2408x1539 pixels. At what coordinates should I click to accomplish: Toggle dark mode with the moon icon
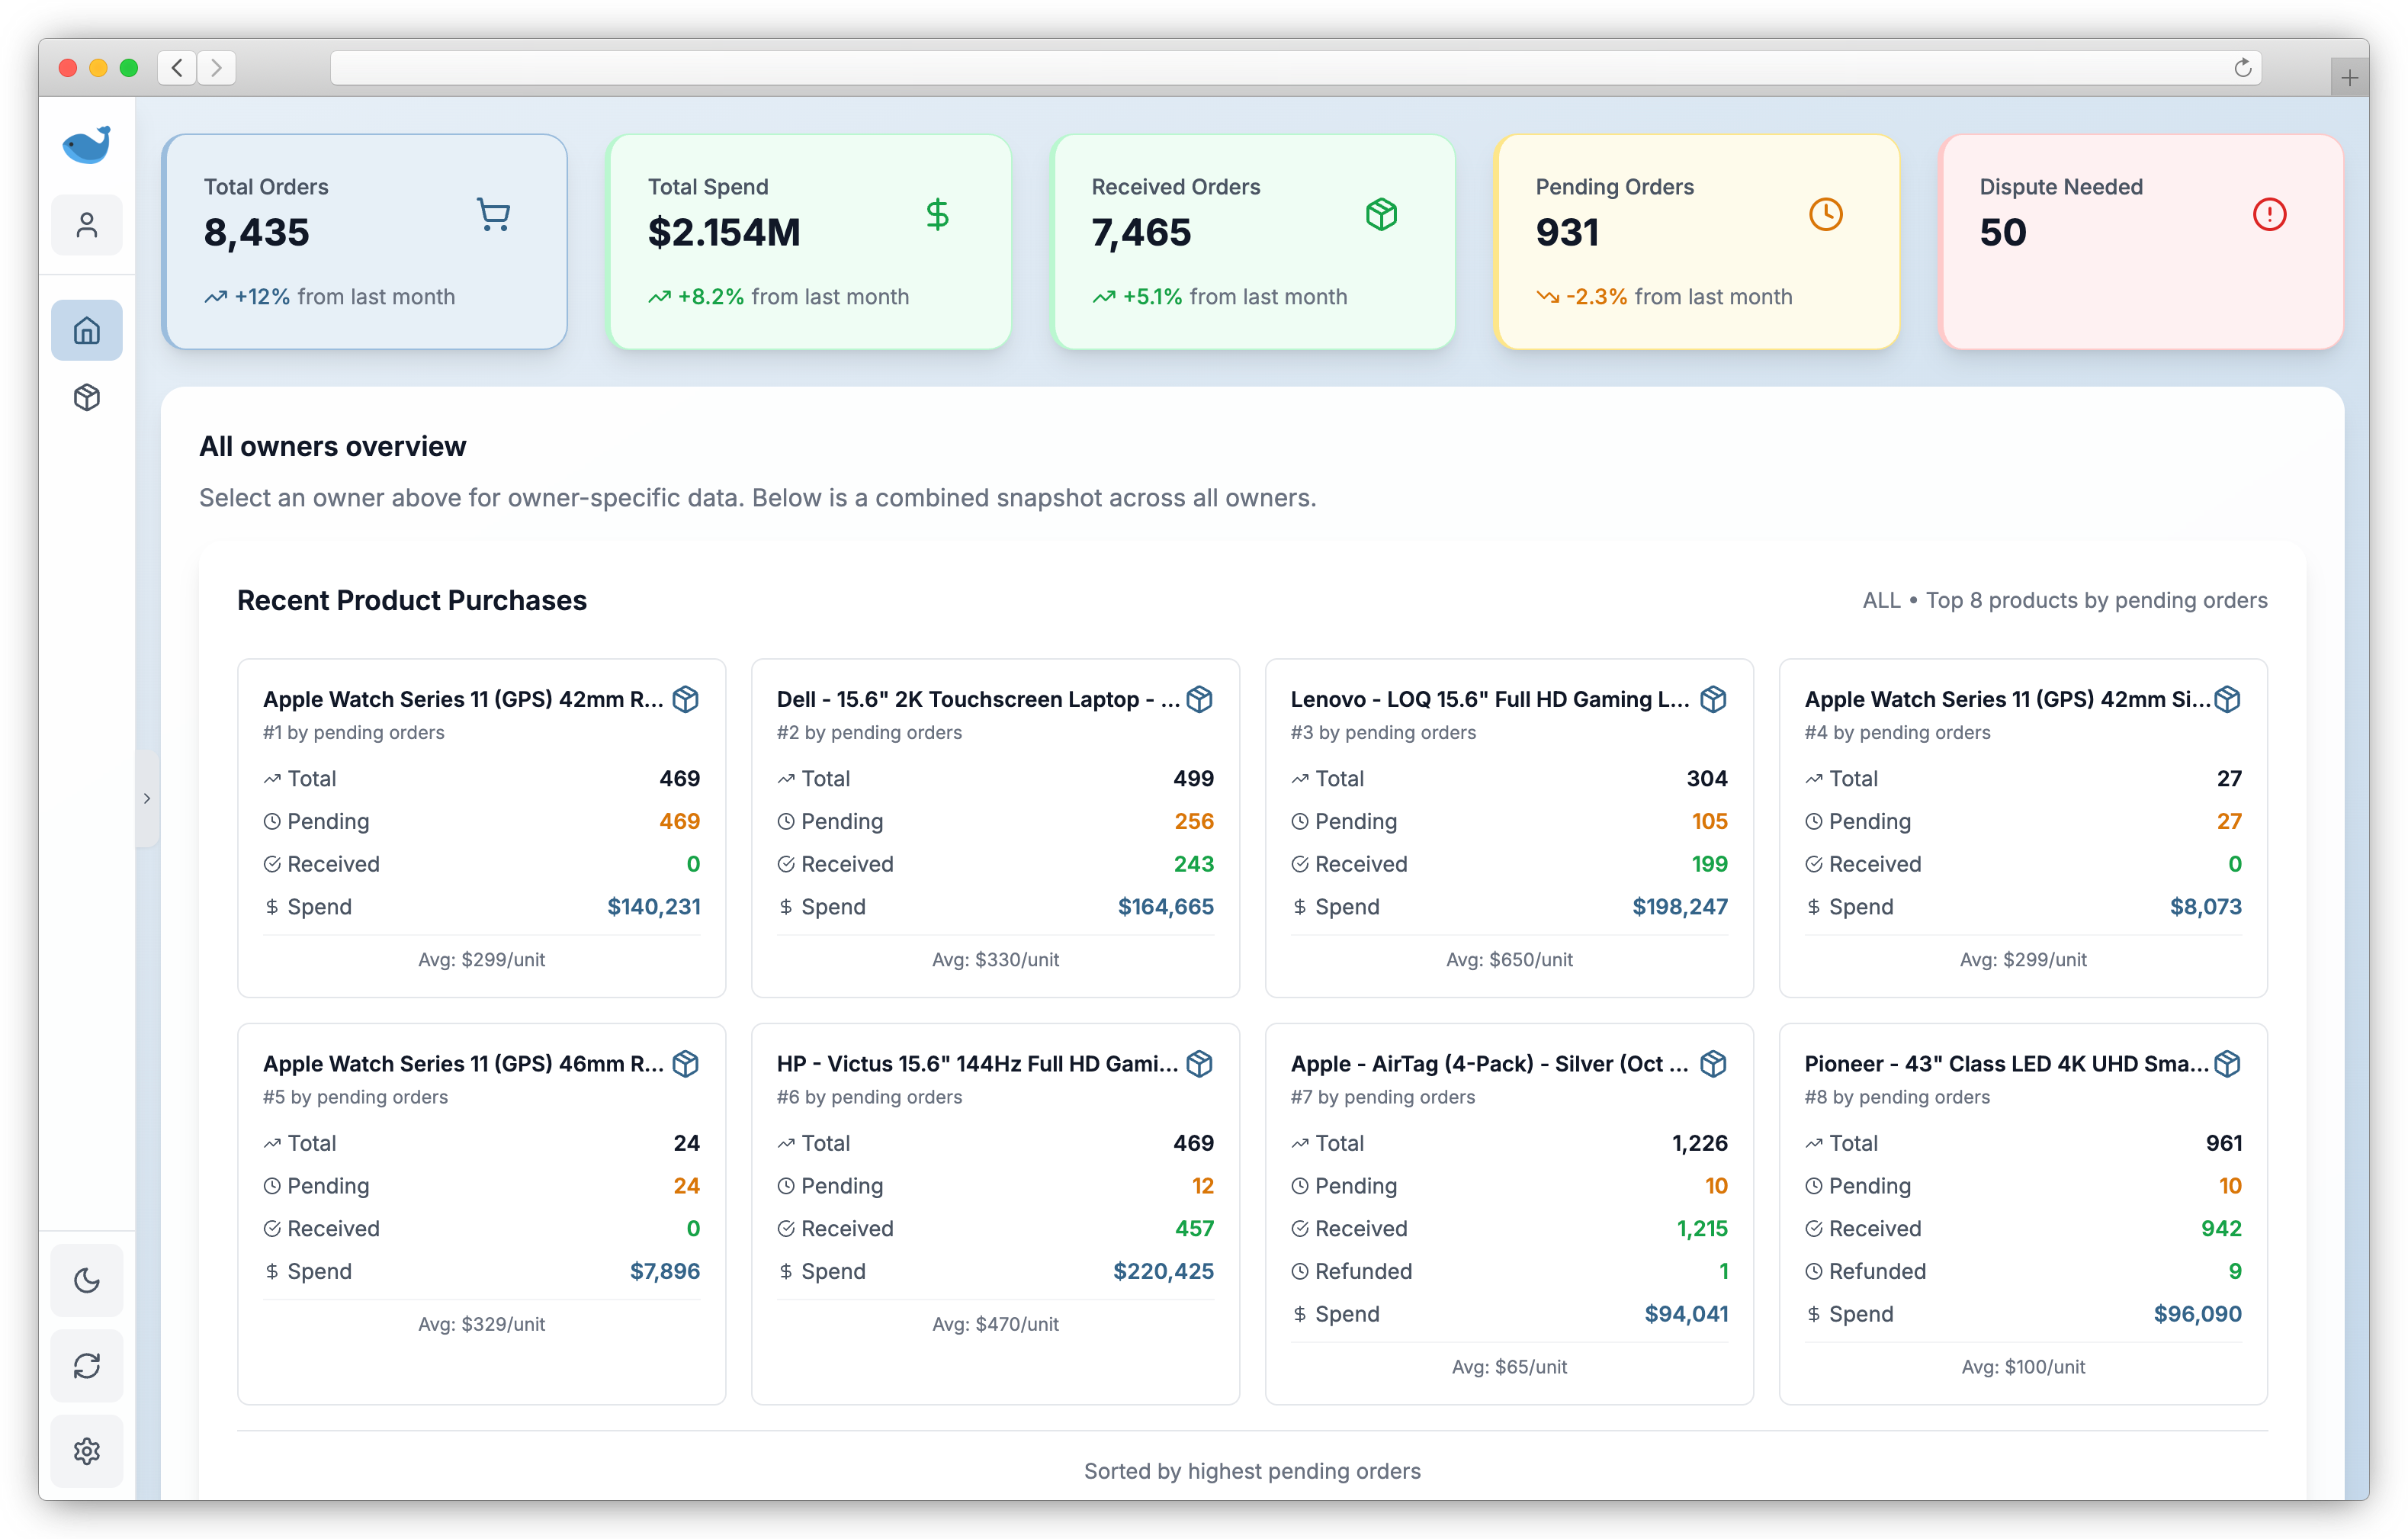pos(87,1281)
